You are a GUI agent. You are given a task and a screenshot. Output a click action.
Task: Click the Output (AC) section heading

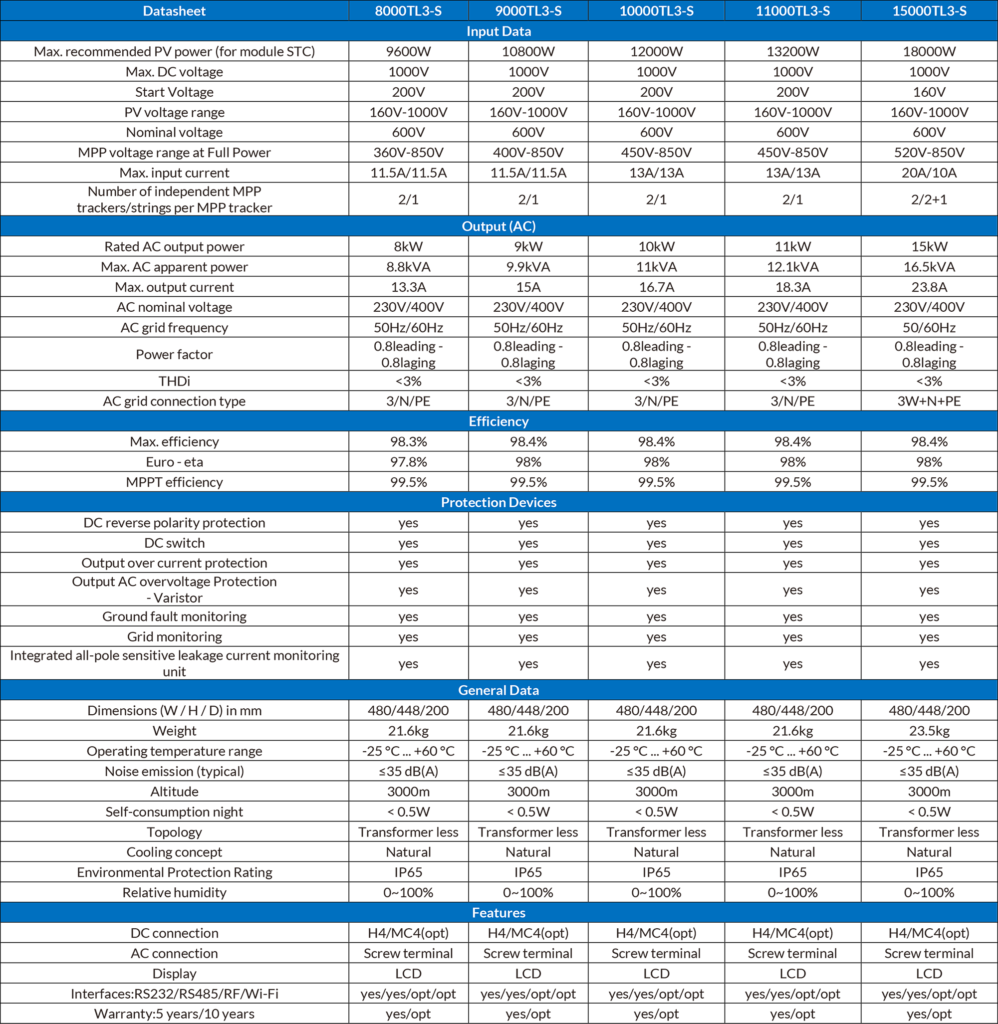click(x=499, y=226)
